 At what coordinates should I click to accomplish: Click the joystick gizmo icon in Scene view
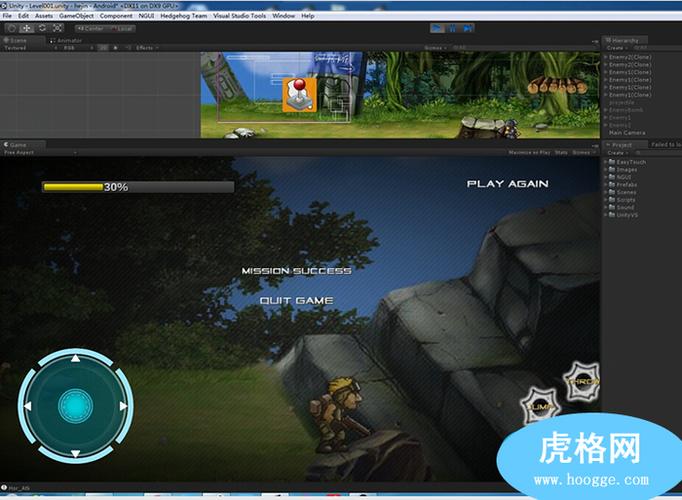click(x=298, y=93)
